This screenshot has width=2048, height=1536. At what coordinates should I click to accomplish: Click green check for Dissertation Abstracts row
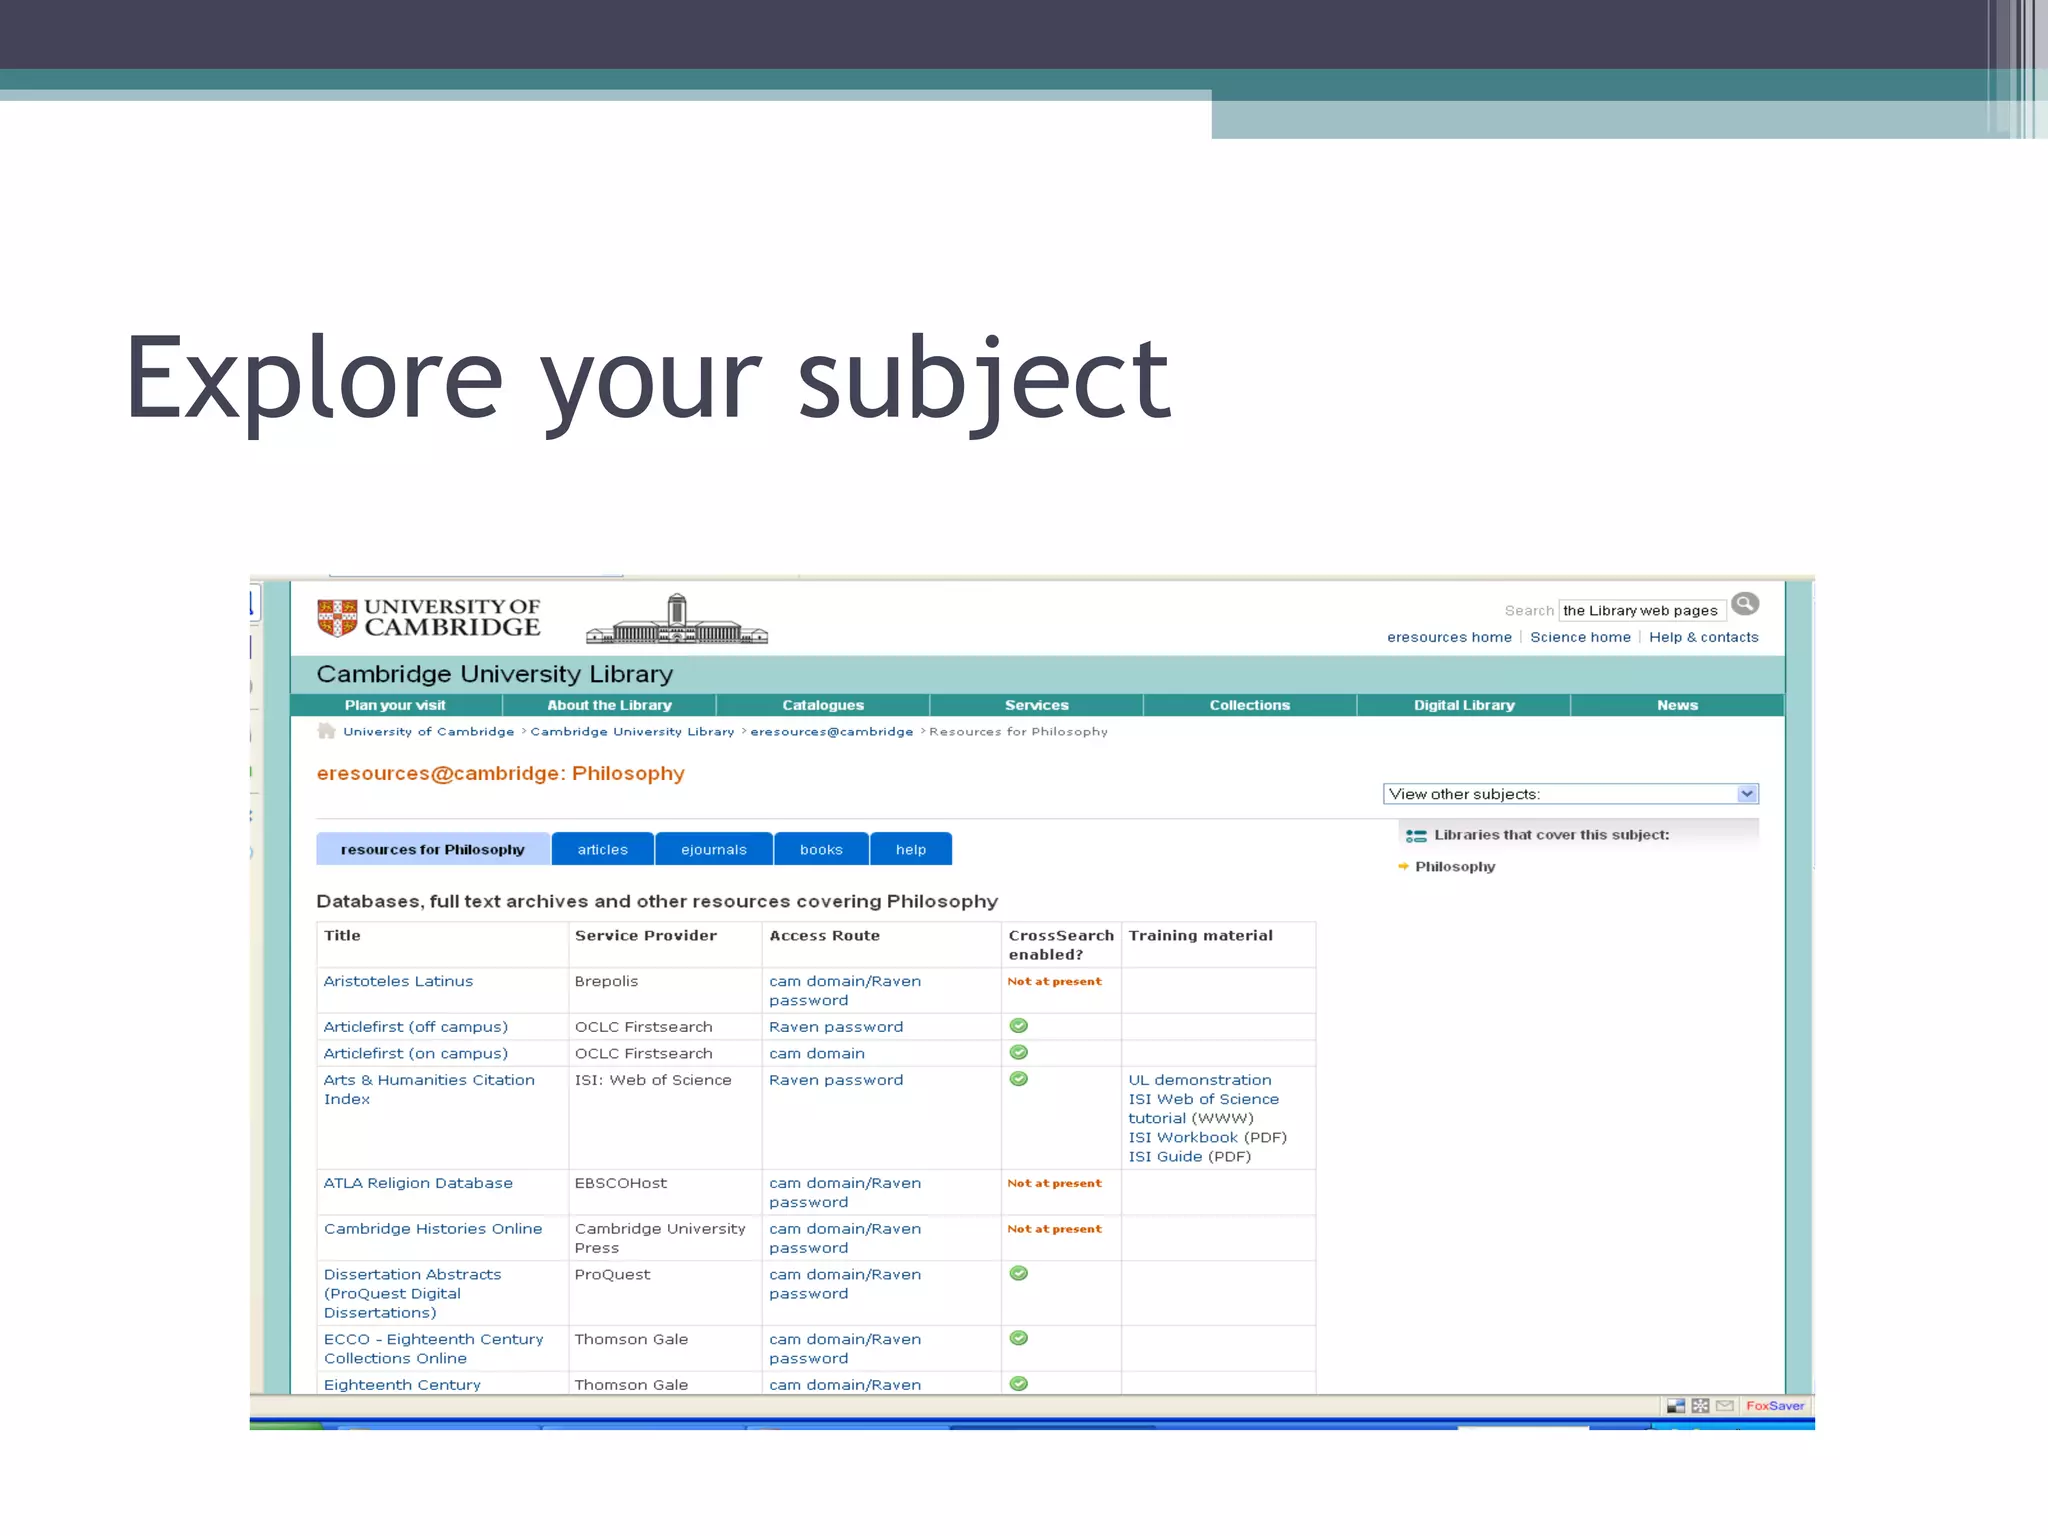[1018, 1274]
